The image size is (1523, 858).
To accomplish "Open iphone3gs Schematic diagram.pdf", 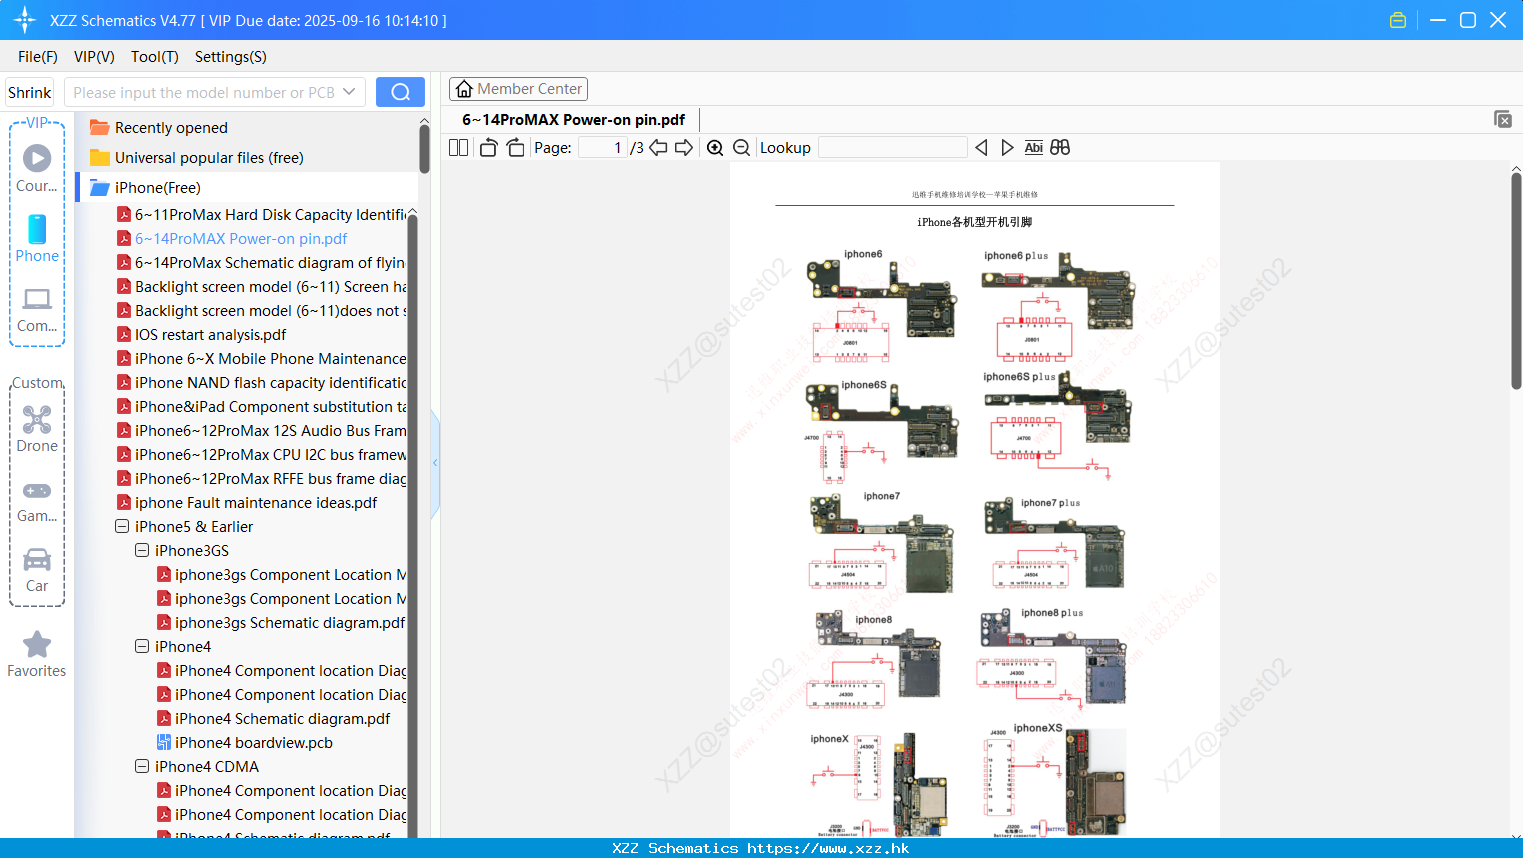I will pyautogui.click(x=281, y=622).
